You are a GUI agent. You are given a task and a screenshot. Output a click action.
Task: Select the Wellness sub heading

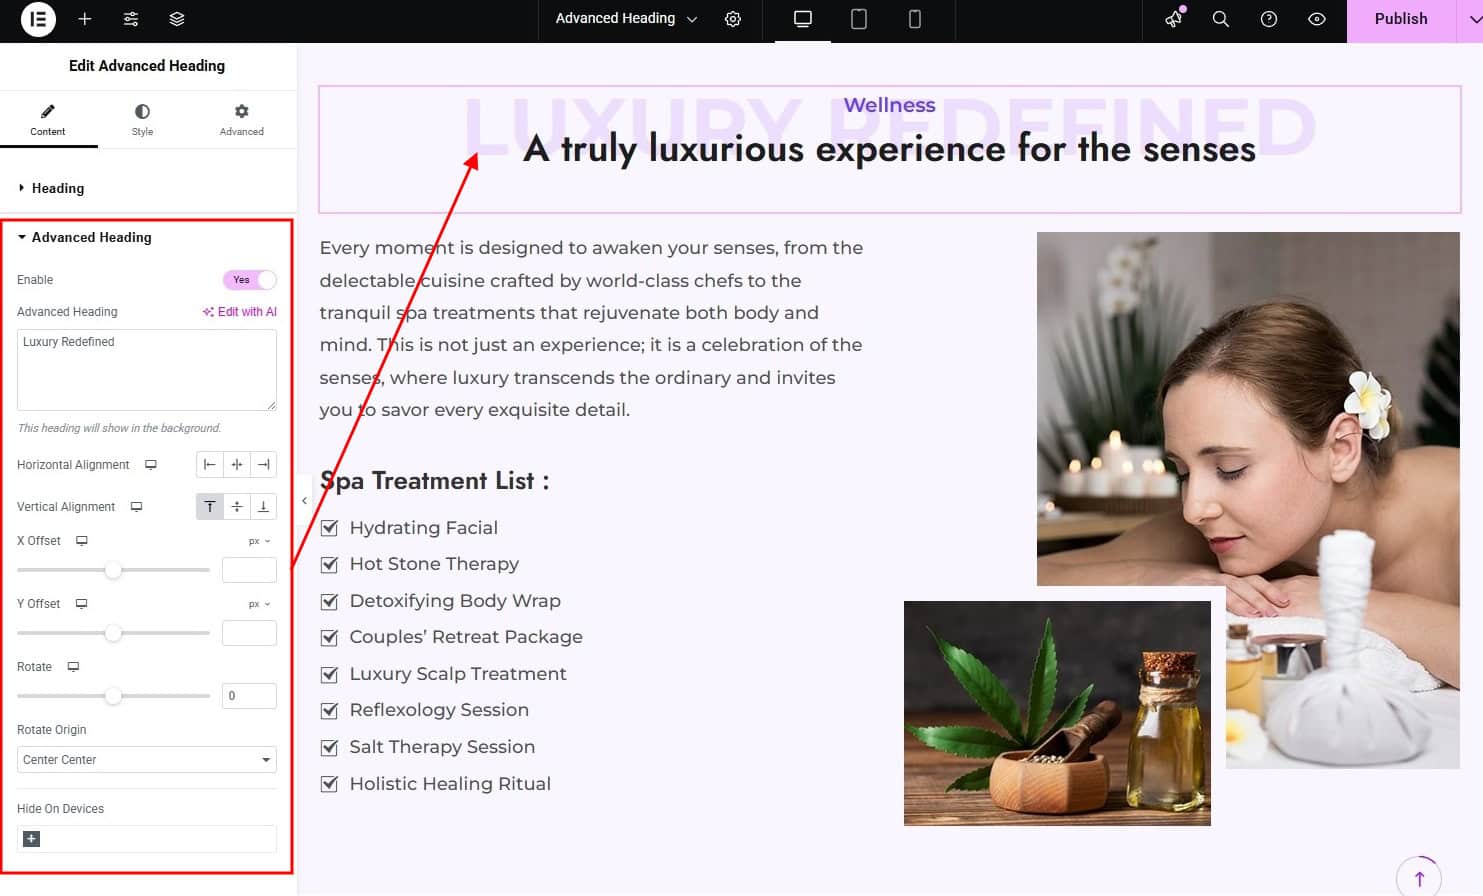pyautogui.click(x=889, y=105)
